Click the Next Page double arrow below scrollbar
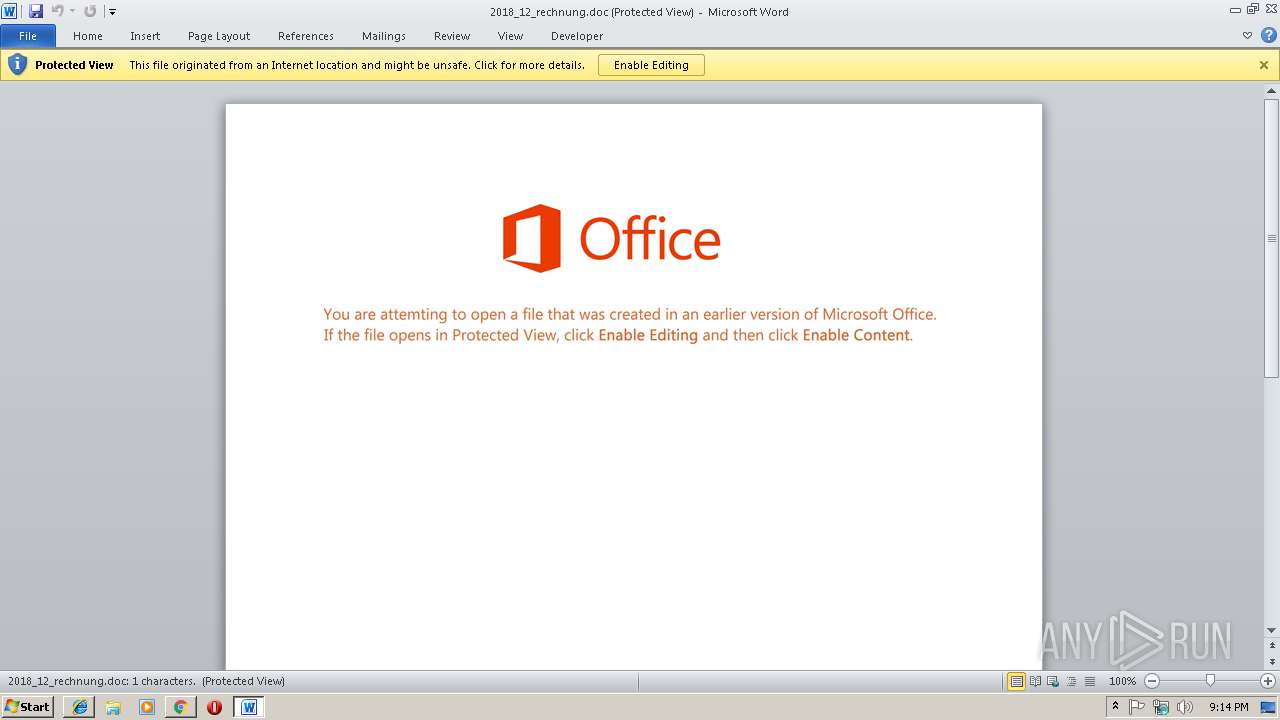This screenshot has width=1280, height=720. 1272,663
